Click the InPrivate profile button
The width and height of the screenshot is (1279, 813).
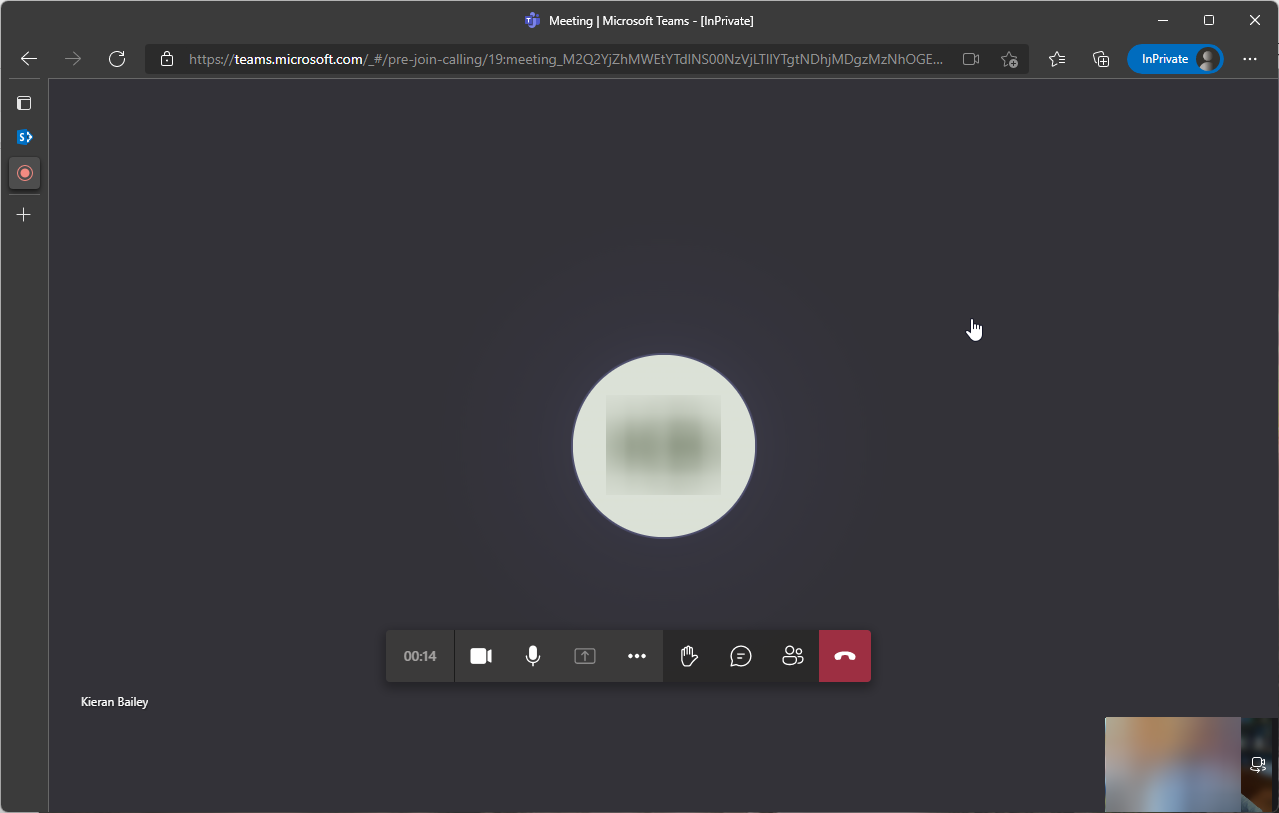(1175, 59)
